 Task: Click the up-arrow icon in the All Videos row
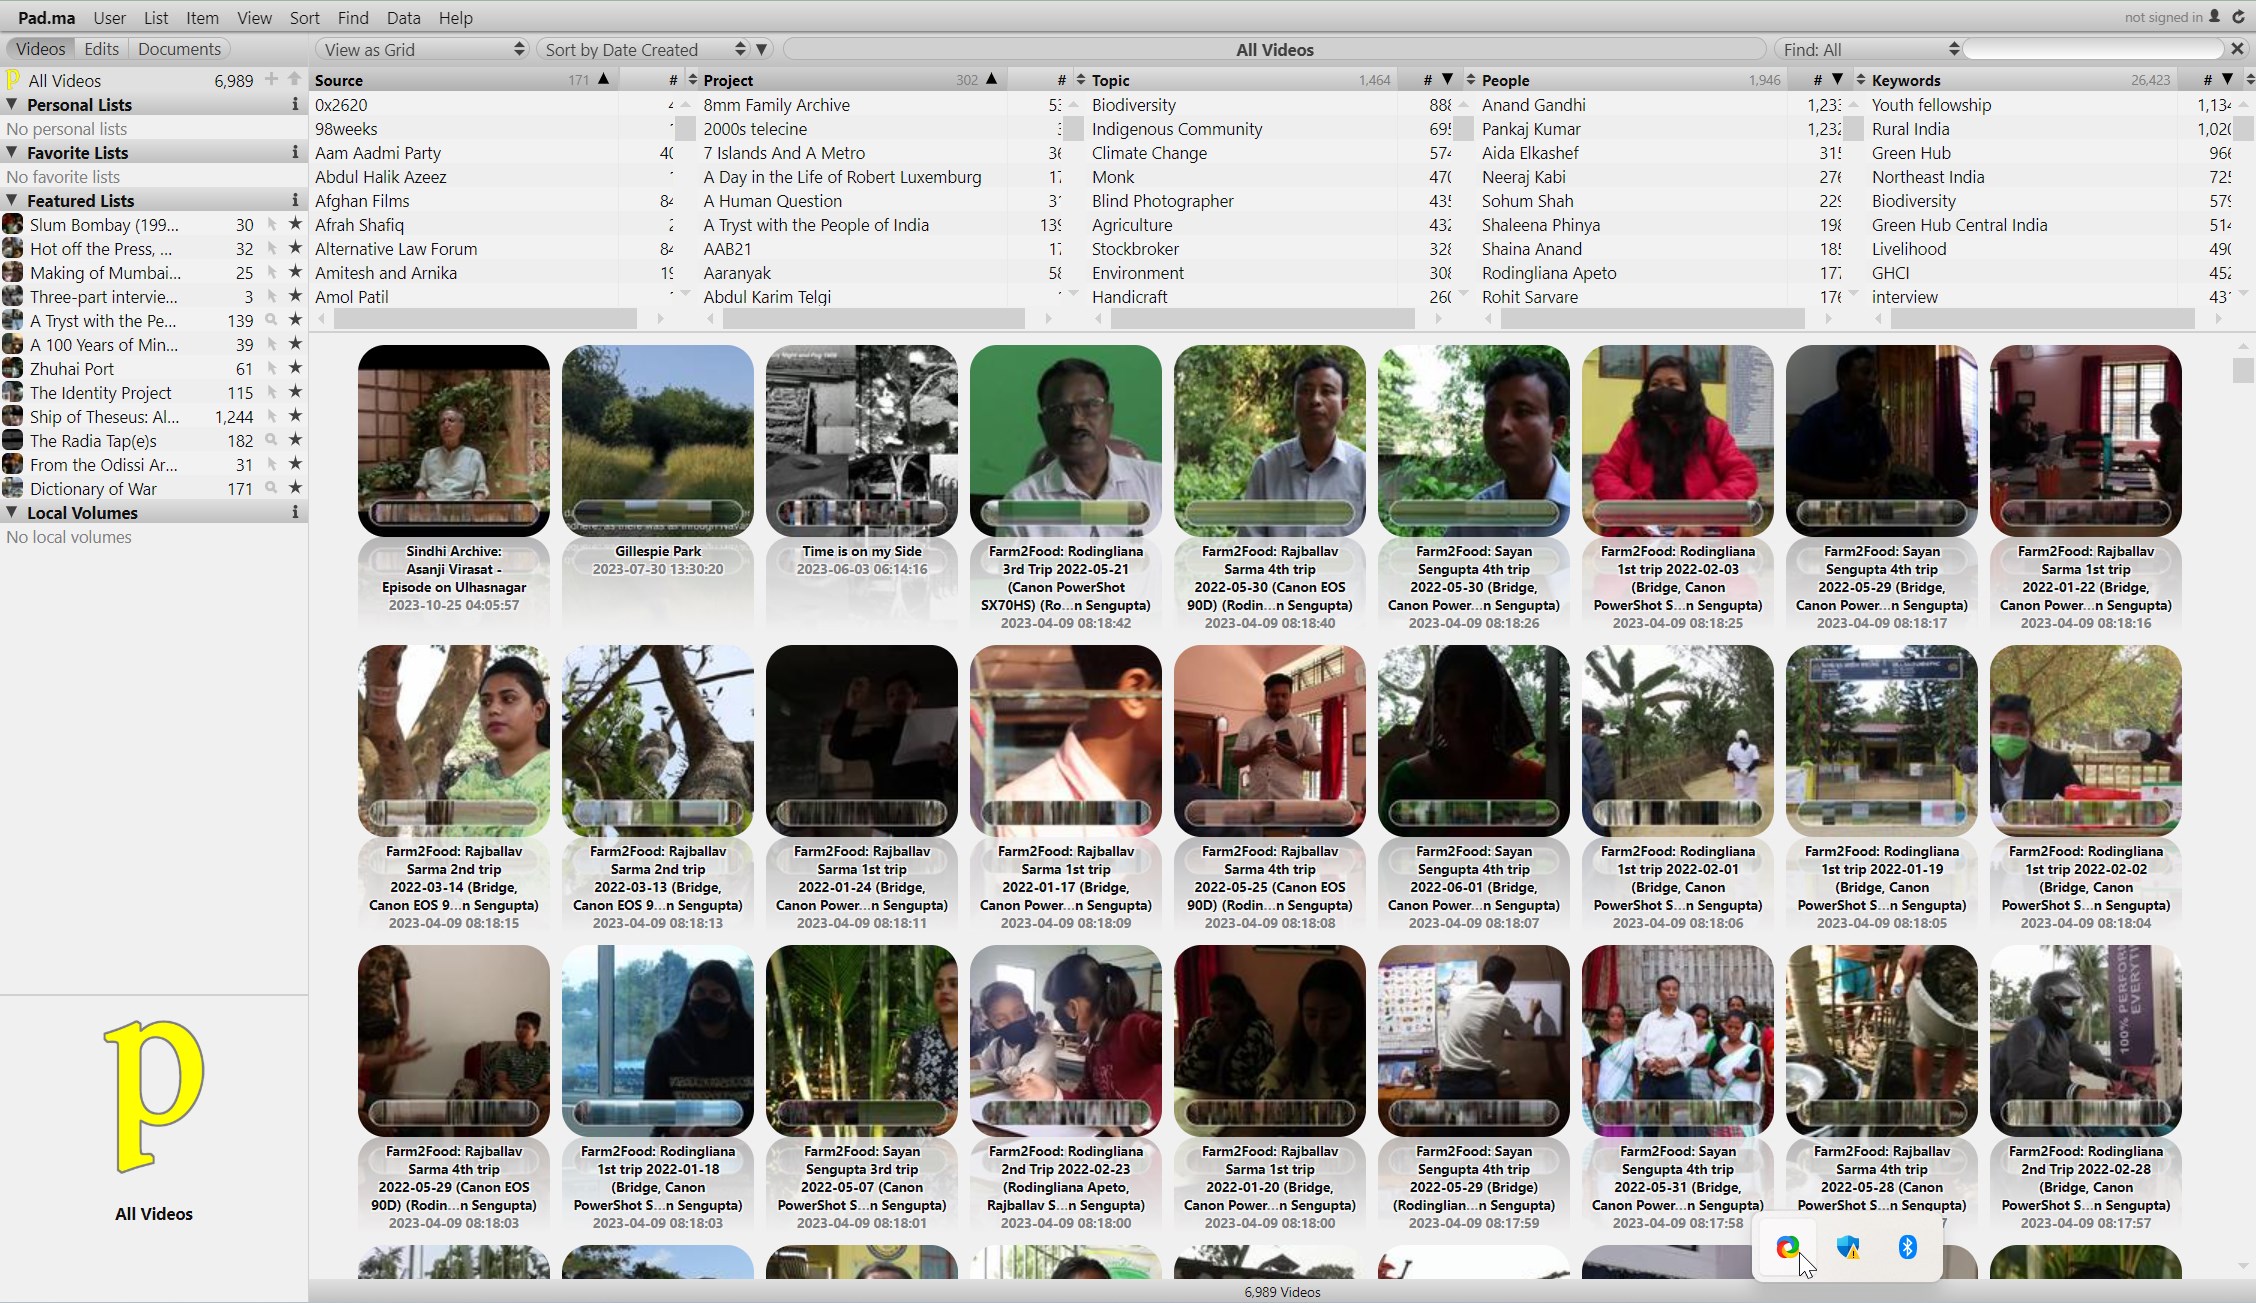point(294,79)
